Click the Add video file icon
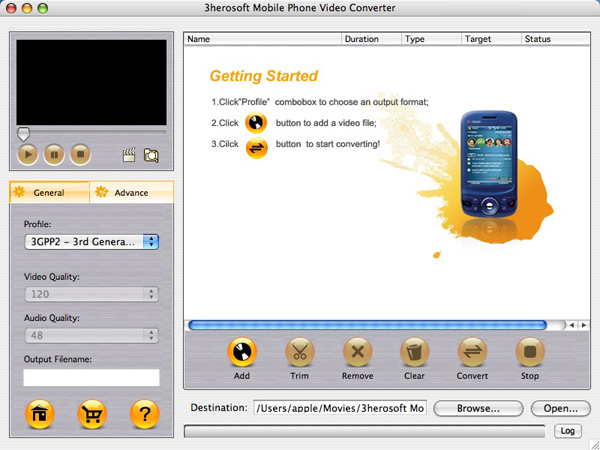 tap(241, 352)
